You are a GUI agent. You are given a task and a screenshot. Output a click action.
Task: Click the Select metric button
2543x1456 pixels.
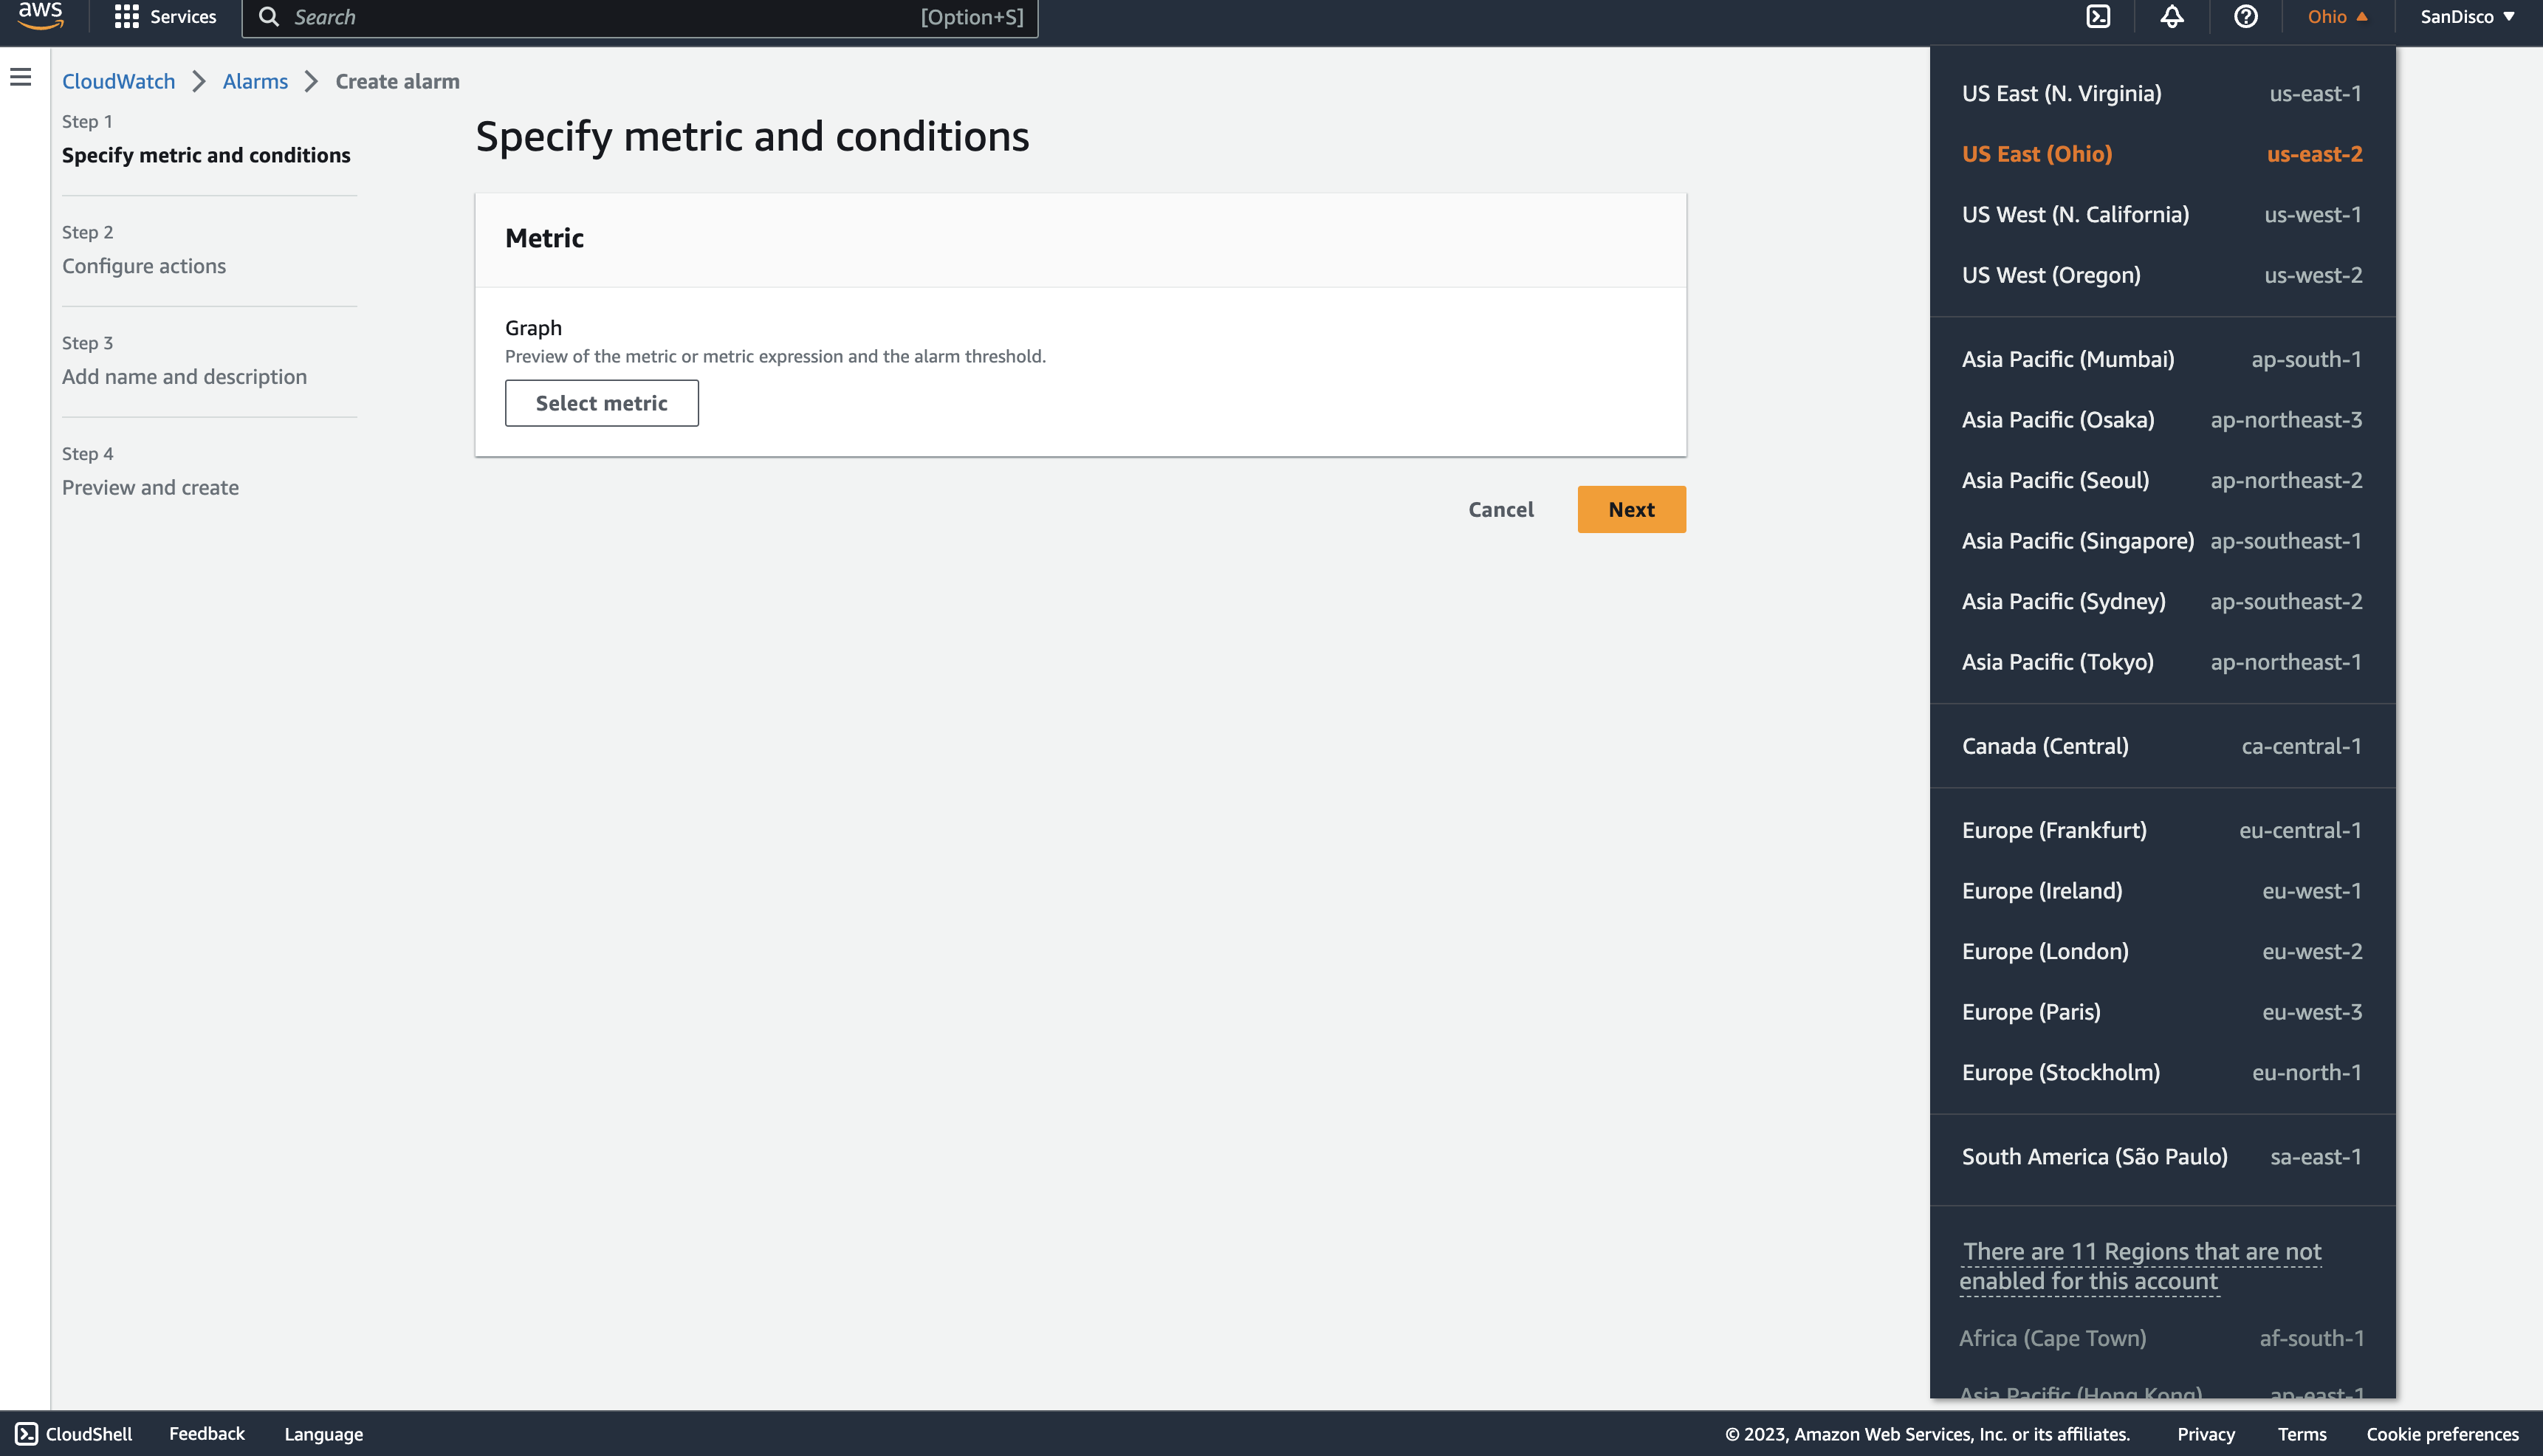tap(601, 403)
